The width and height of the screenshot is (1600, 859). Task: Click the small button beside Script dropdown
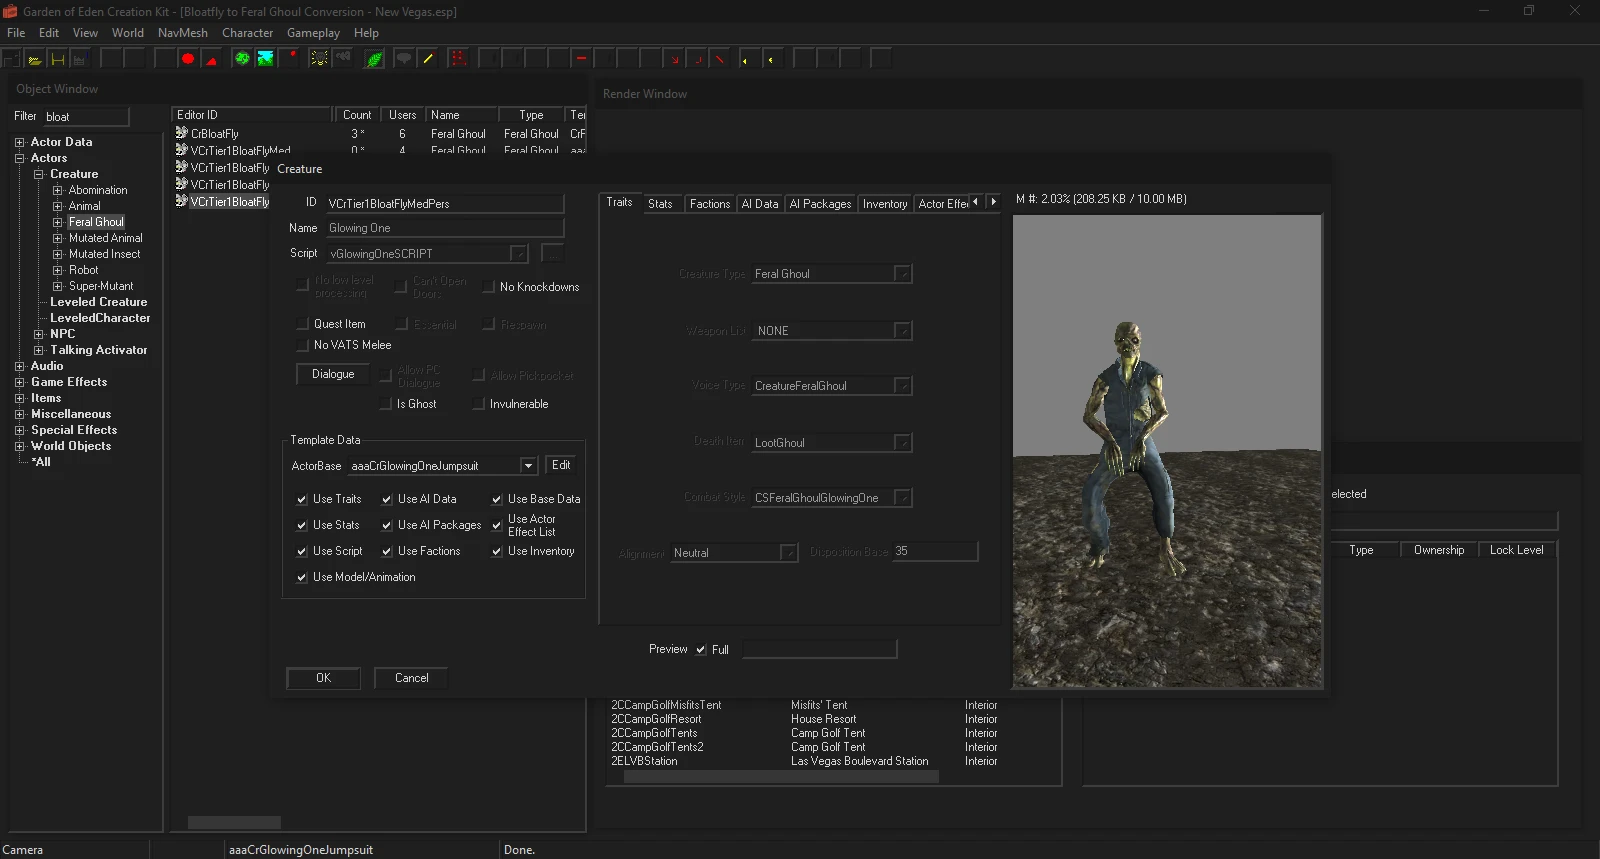(552, 253)
